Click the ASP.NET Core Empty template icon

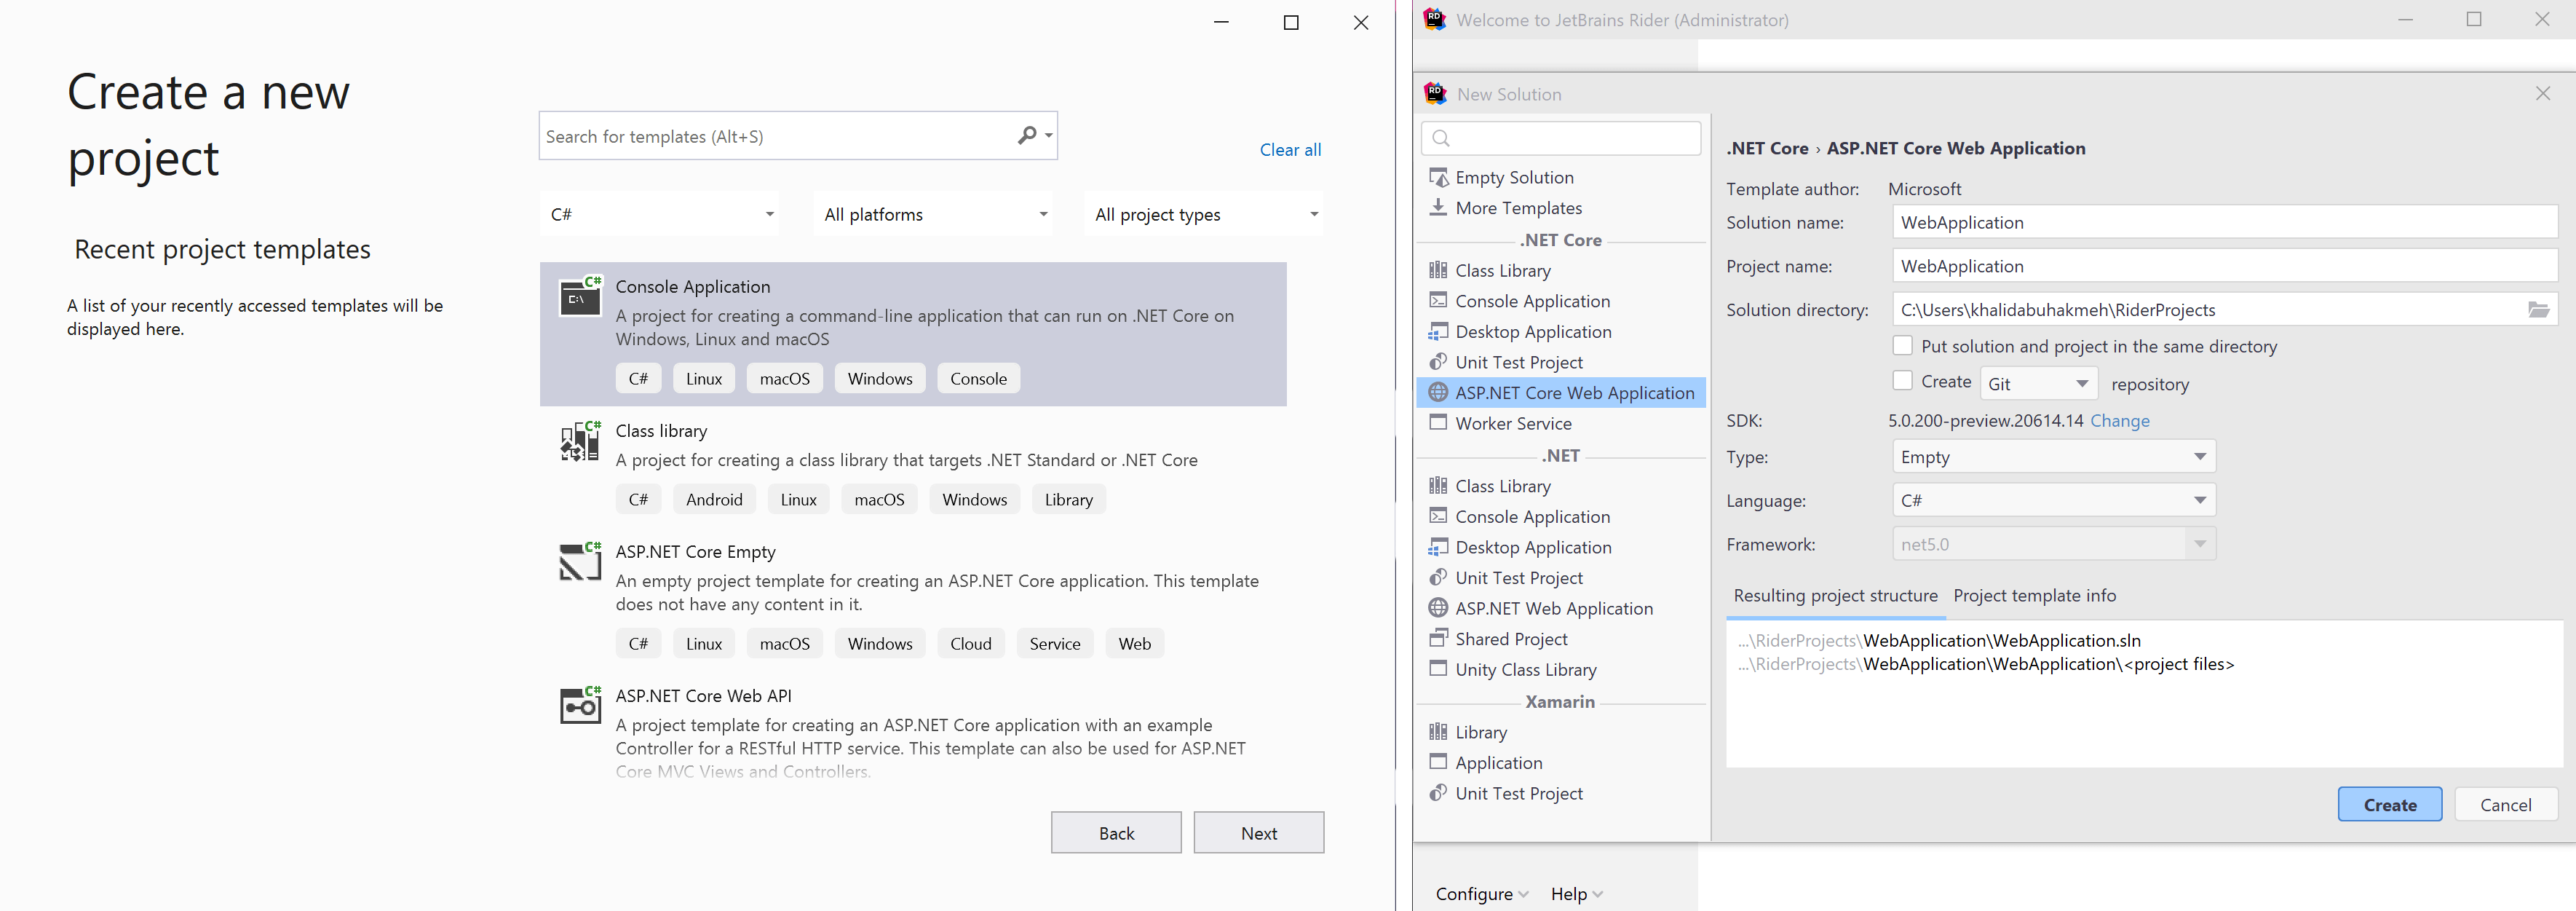tap(580, 561)
